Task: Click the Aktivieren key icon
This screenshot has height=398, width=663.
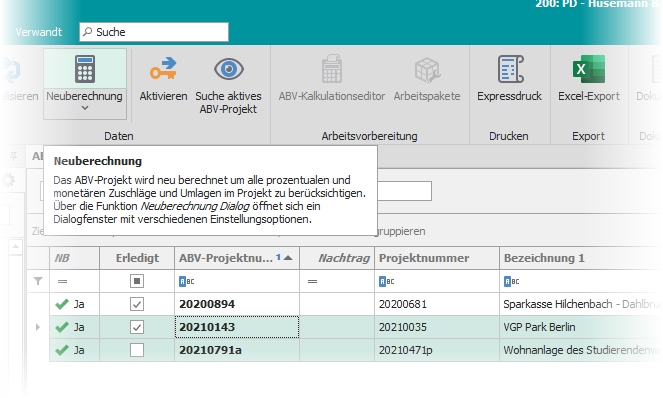Action: [163, 69]
